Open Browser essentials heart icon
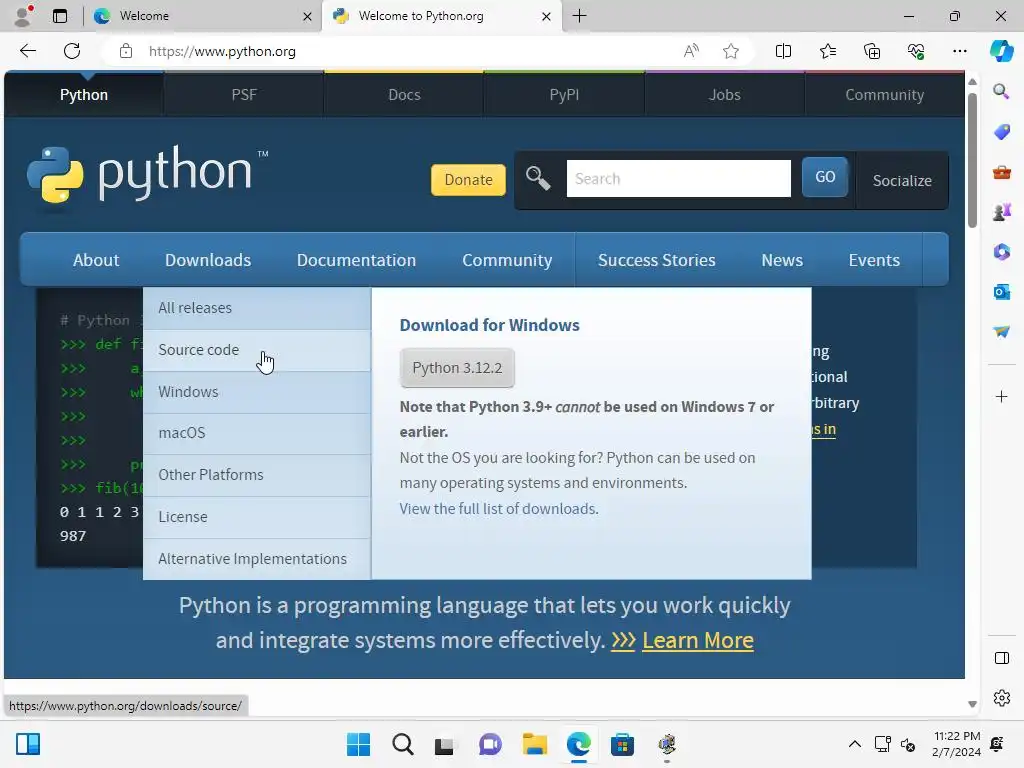 coord(916,51)
